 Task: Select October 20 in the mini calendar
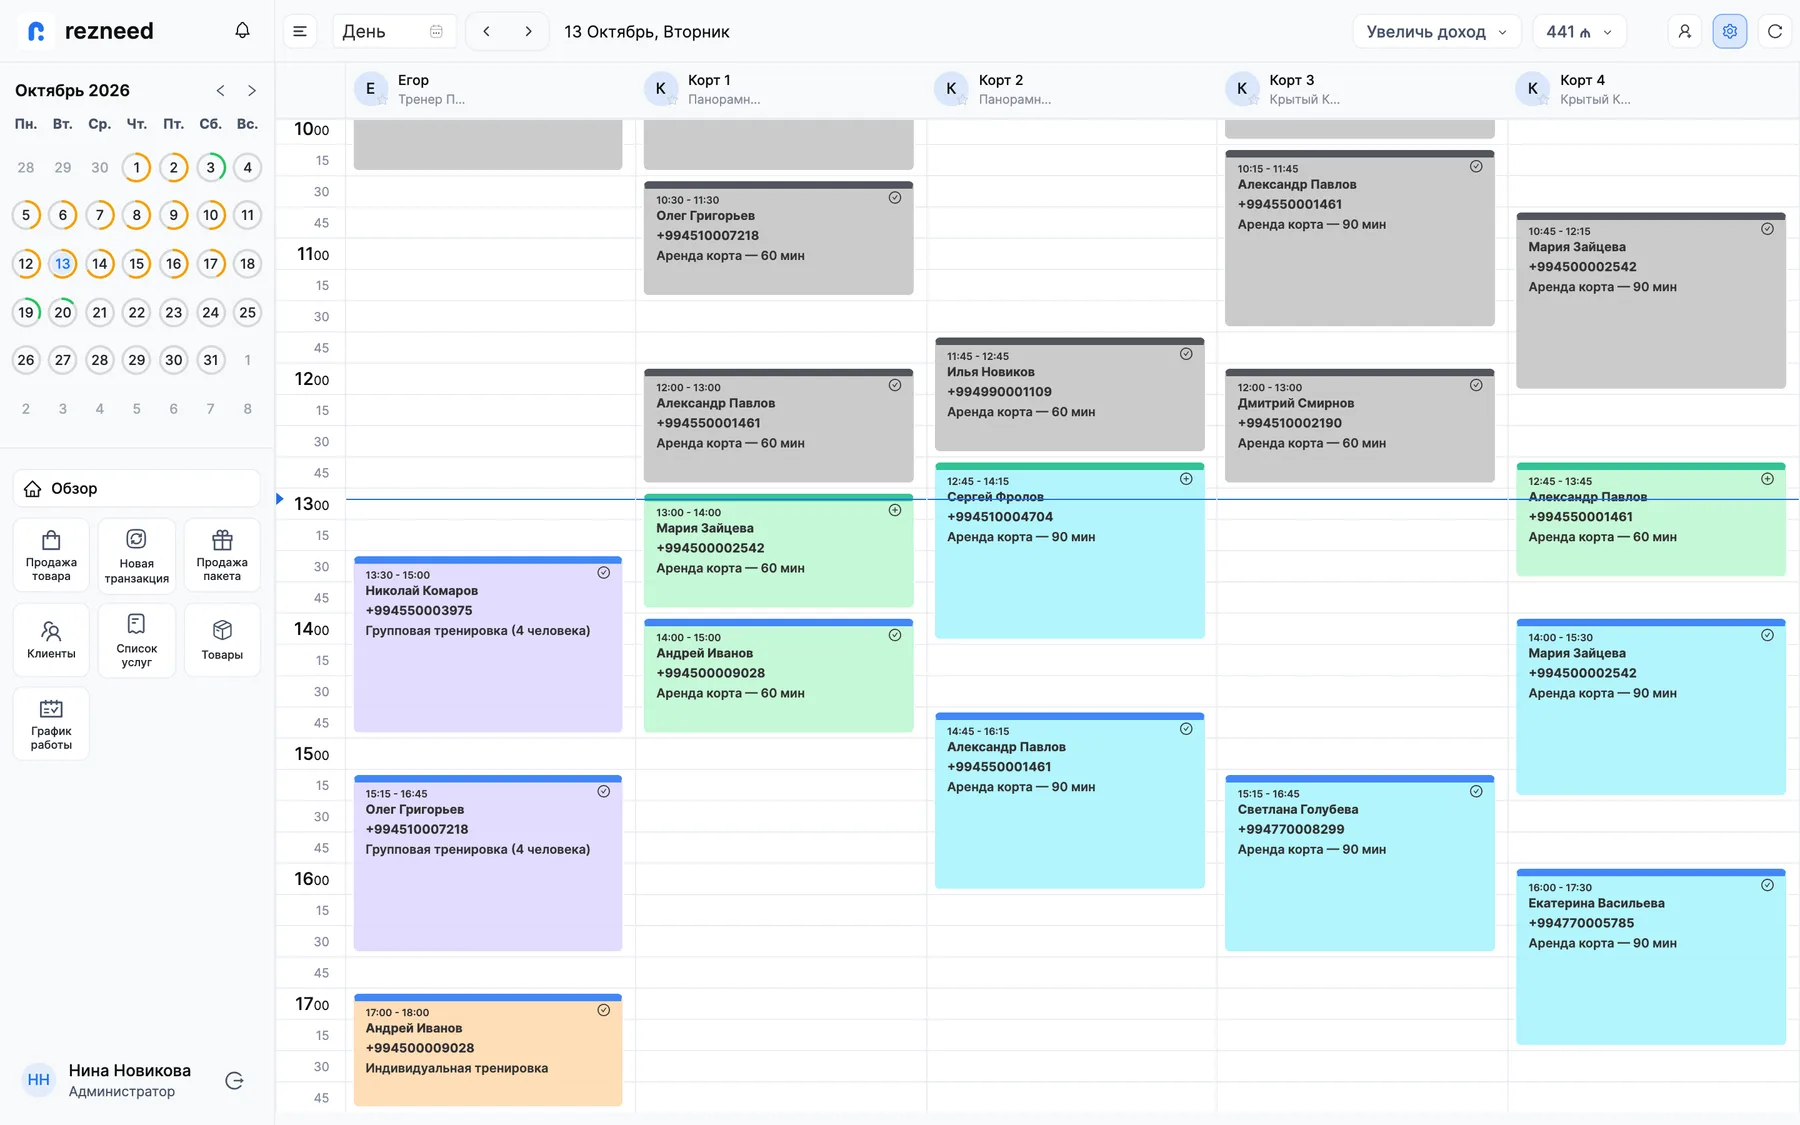pyautogui.click(x=63, y=312)
